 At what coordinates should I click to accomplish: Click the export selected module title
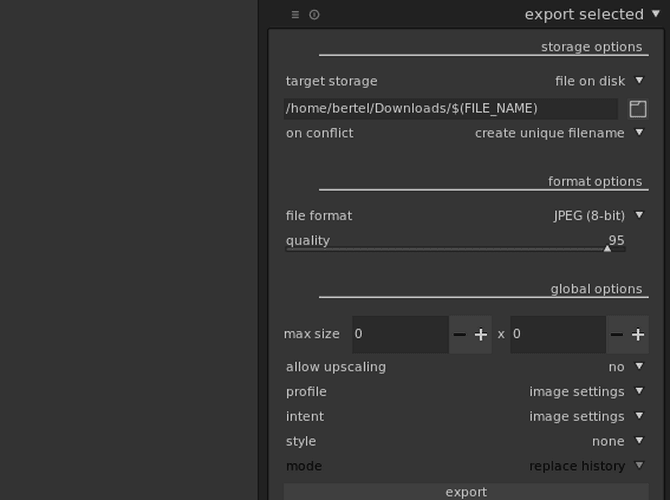coord(584,15)
